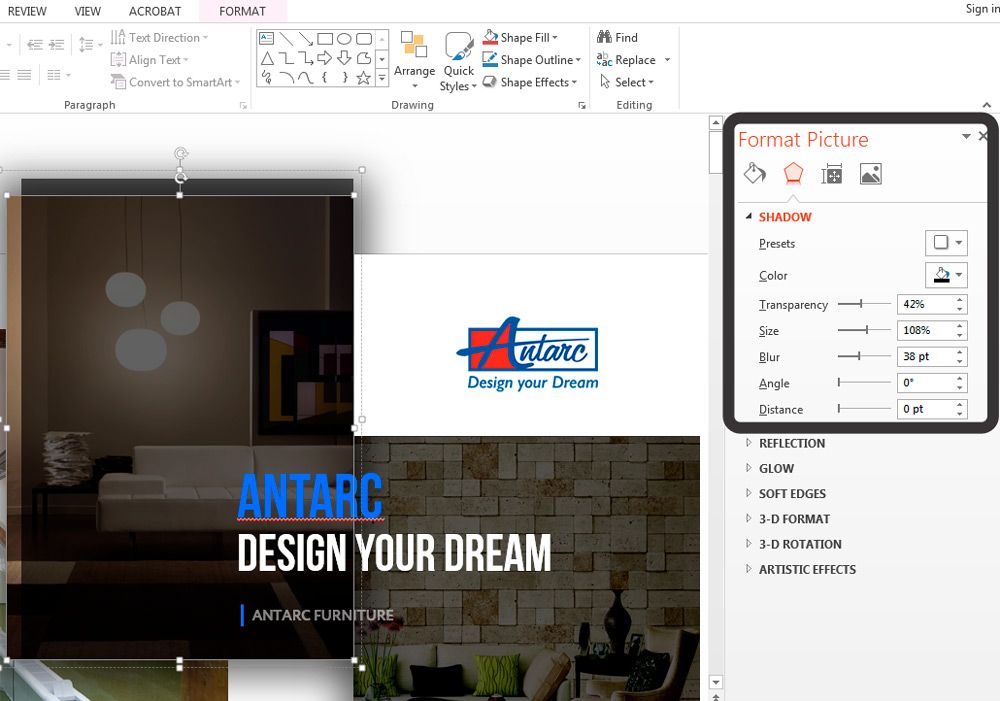Open the Shape Effects dropdown
Image resolution: width=1000 pixels, height=701 pixels.
(x=529, y=82)
